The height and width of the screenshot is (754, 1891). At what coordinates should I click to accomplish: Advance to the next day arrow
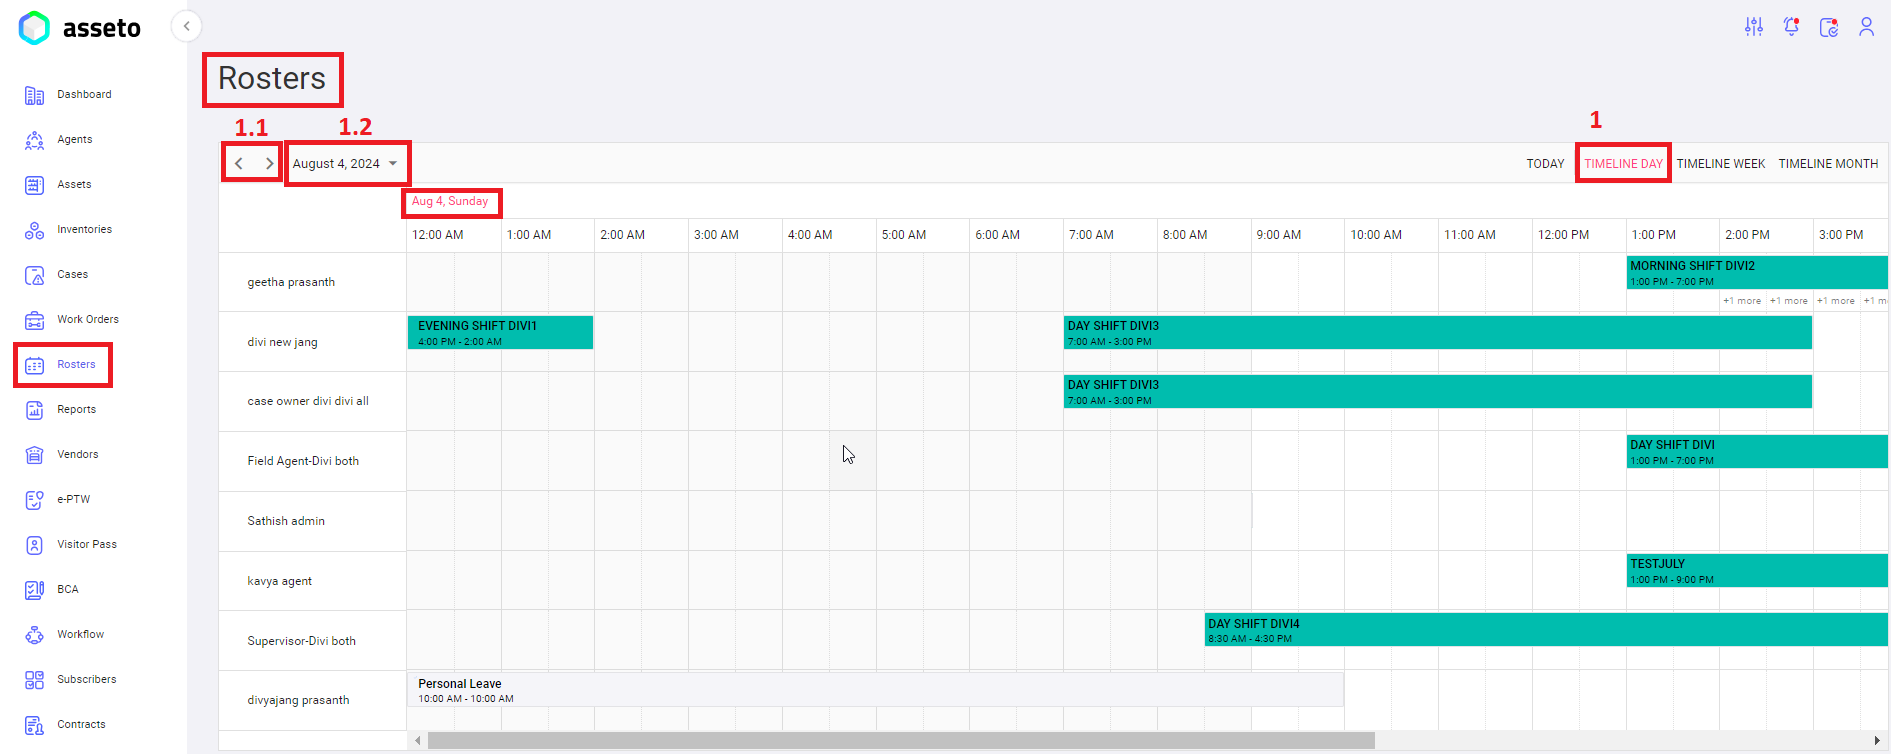(269, 164)
